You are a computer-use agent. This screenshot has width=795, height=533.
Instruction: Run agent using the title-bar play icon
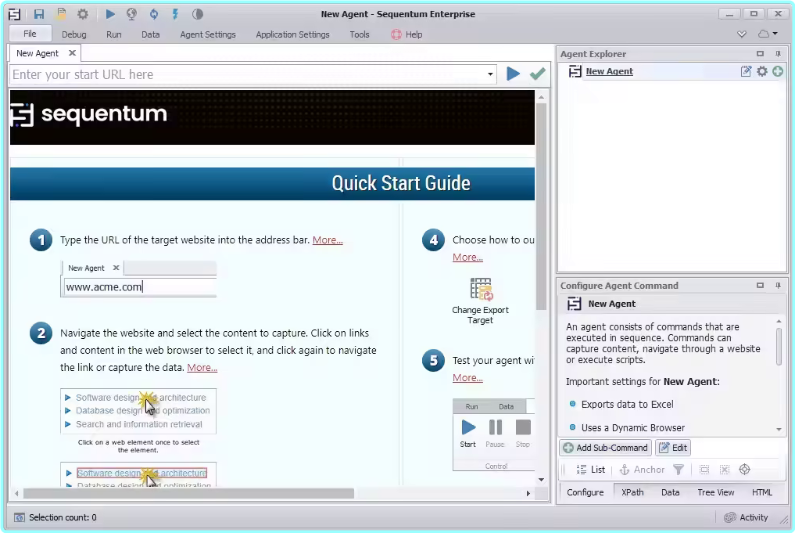[x=110, y=14]
